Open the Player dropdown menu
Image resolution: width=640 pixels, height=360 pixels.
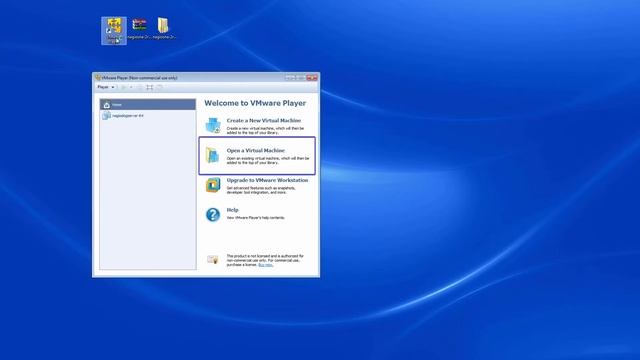click(106, 87)
